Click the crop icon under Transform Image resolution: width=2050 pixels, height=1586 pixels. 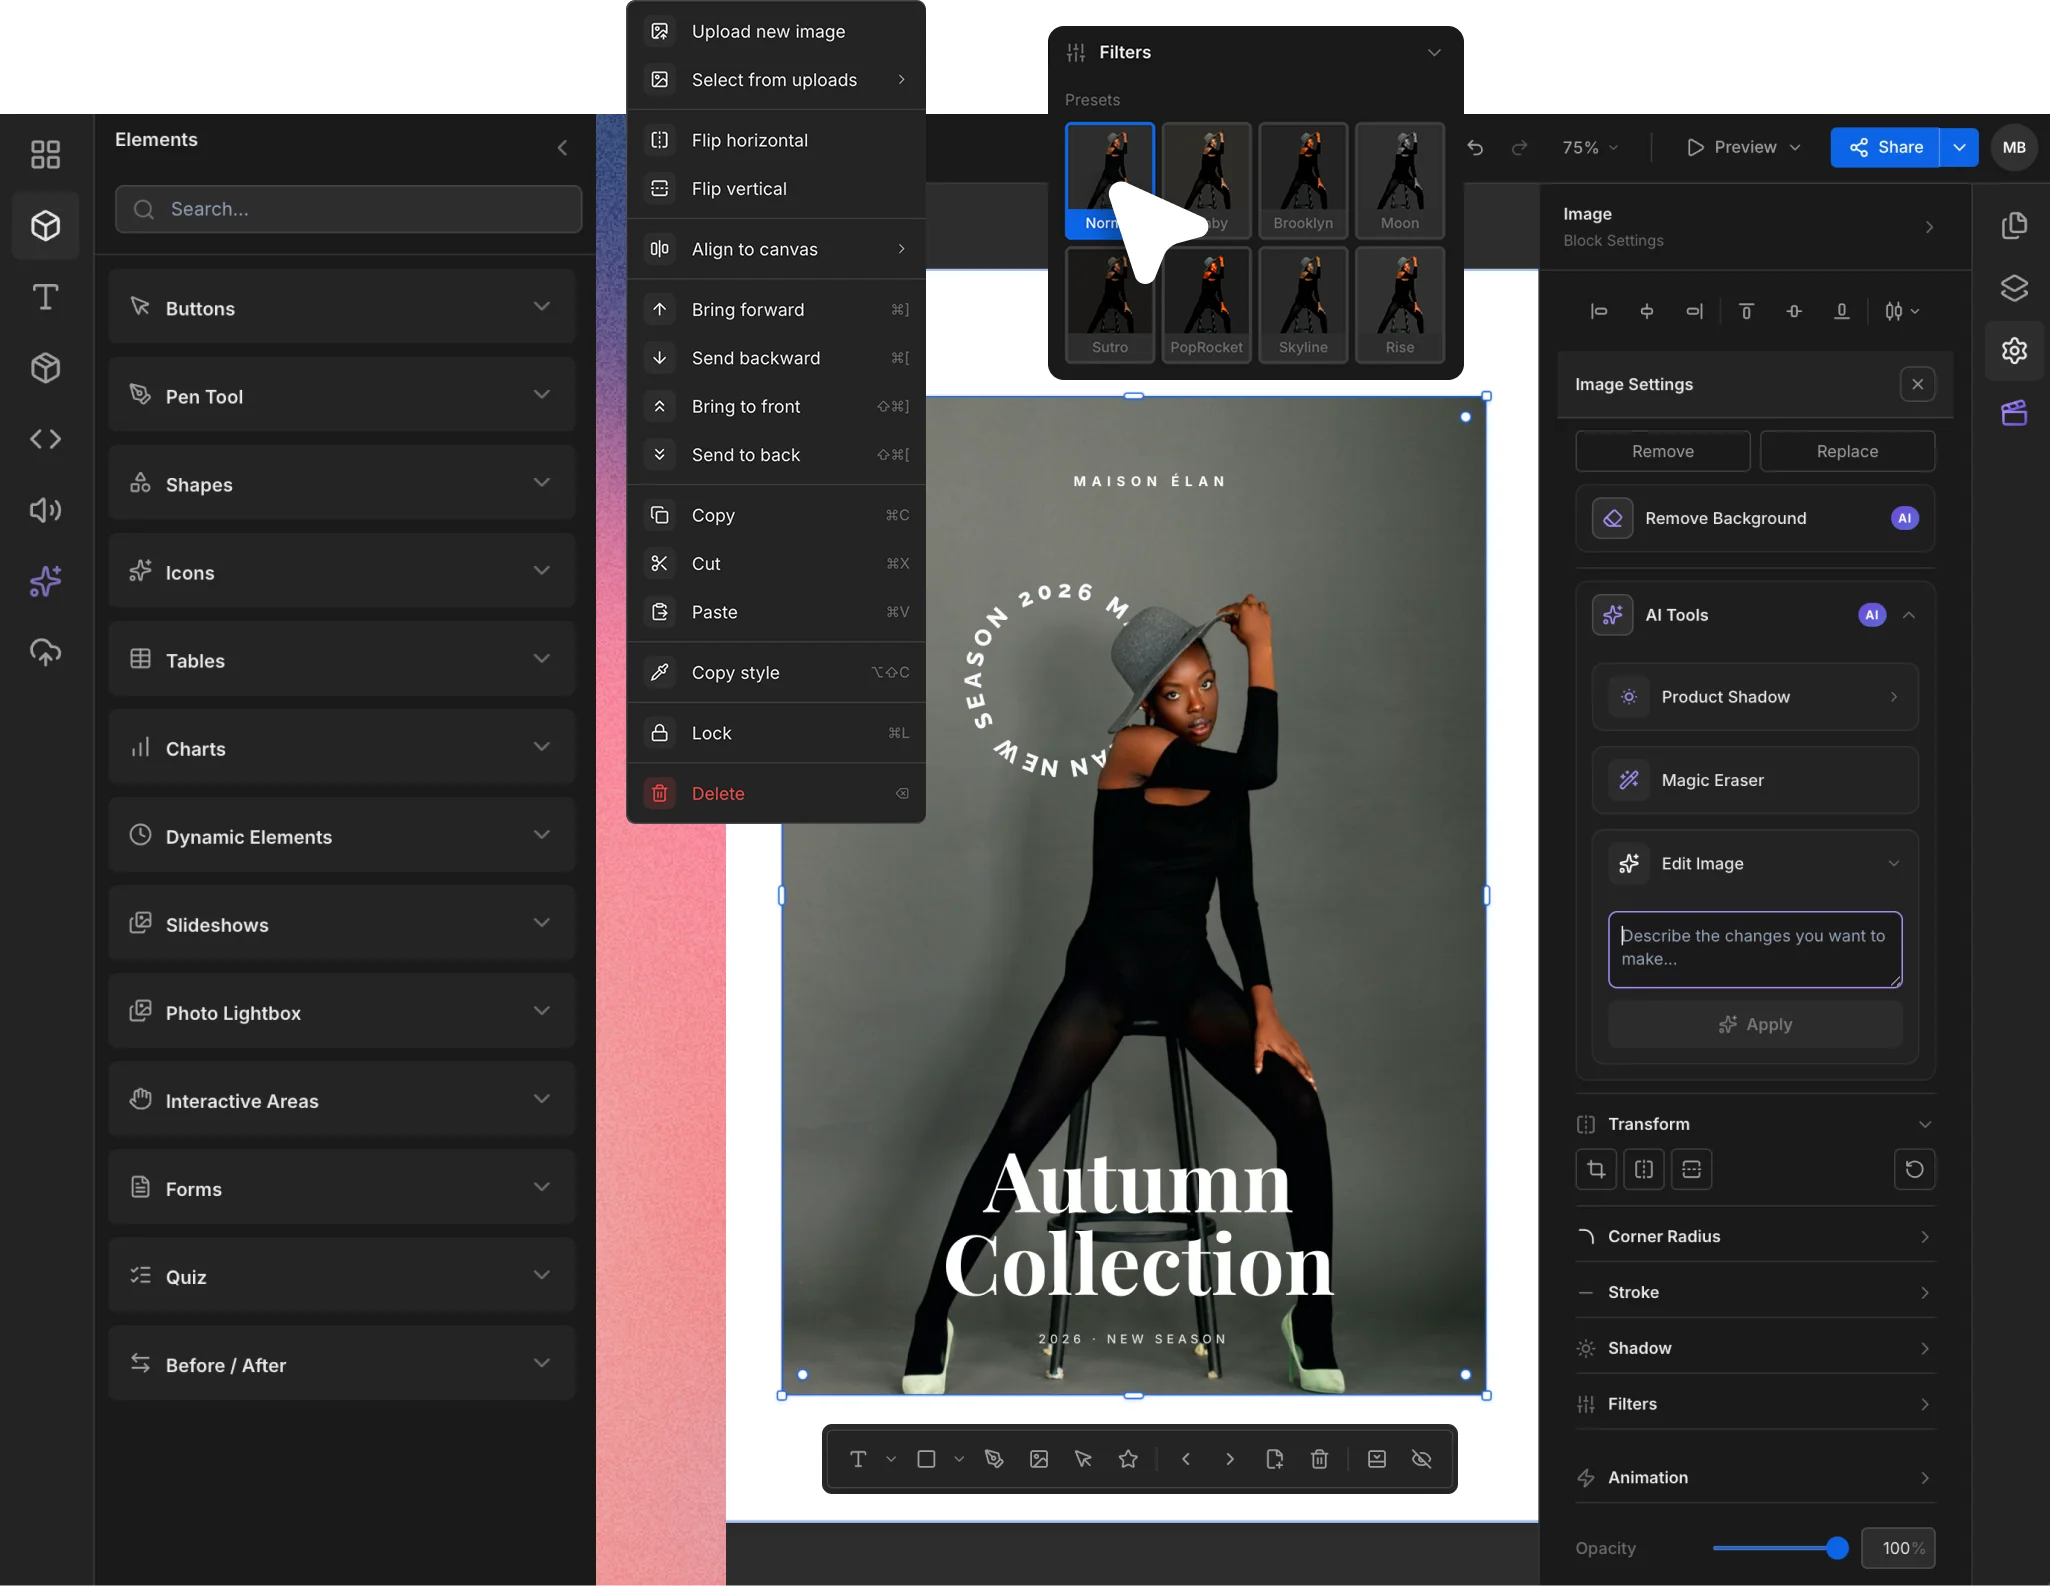pyautogui.click(x=1596, y=1169)
